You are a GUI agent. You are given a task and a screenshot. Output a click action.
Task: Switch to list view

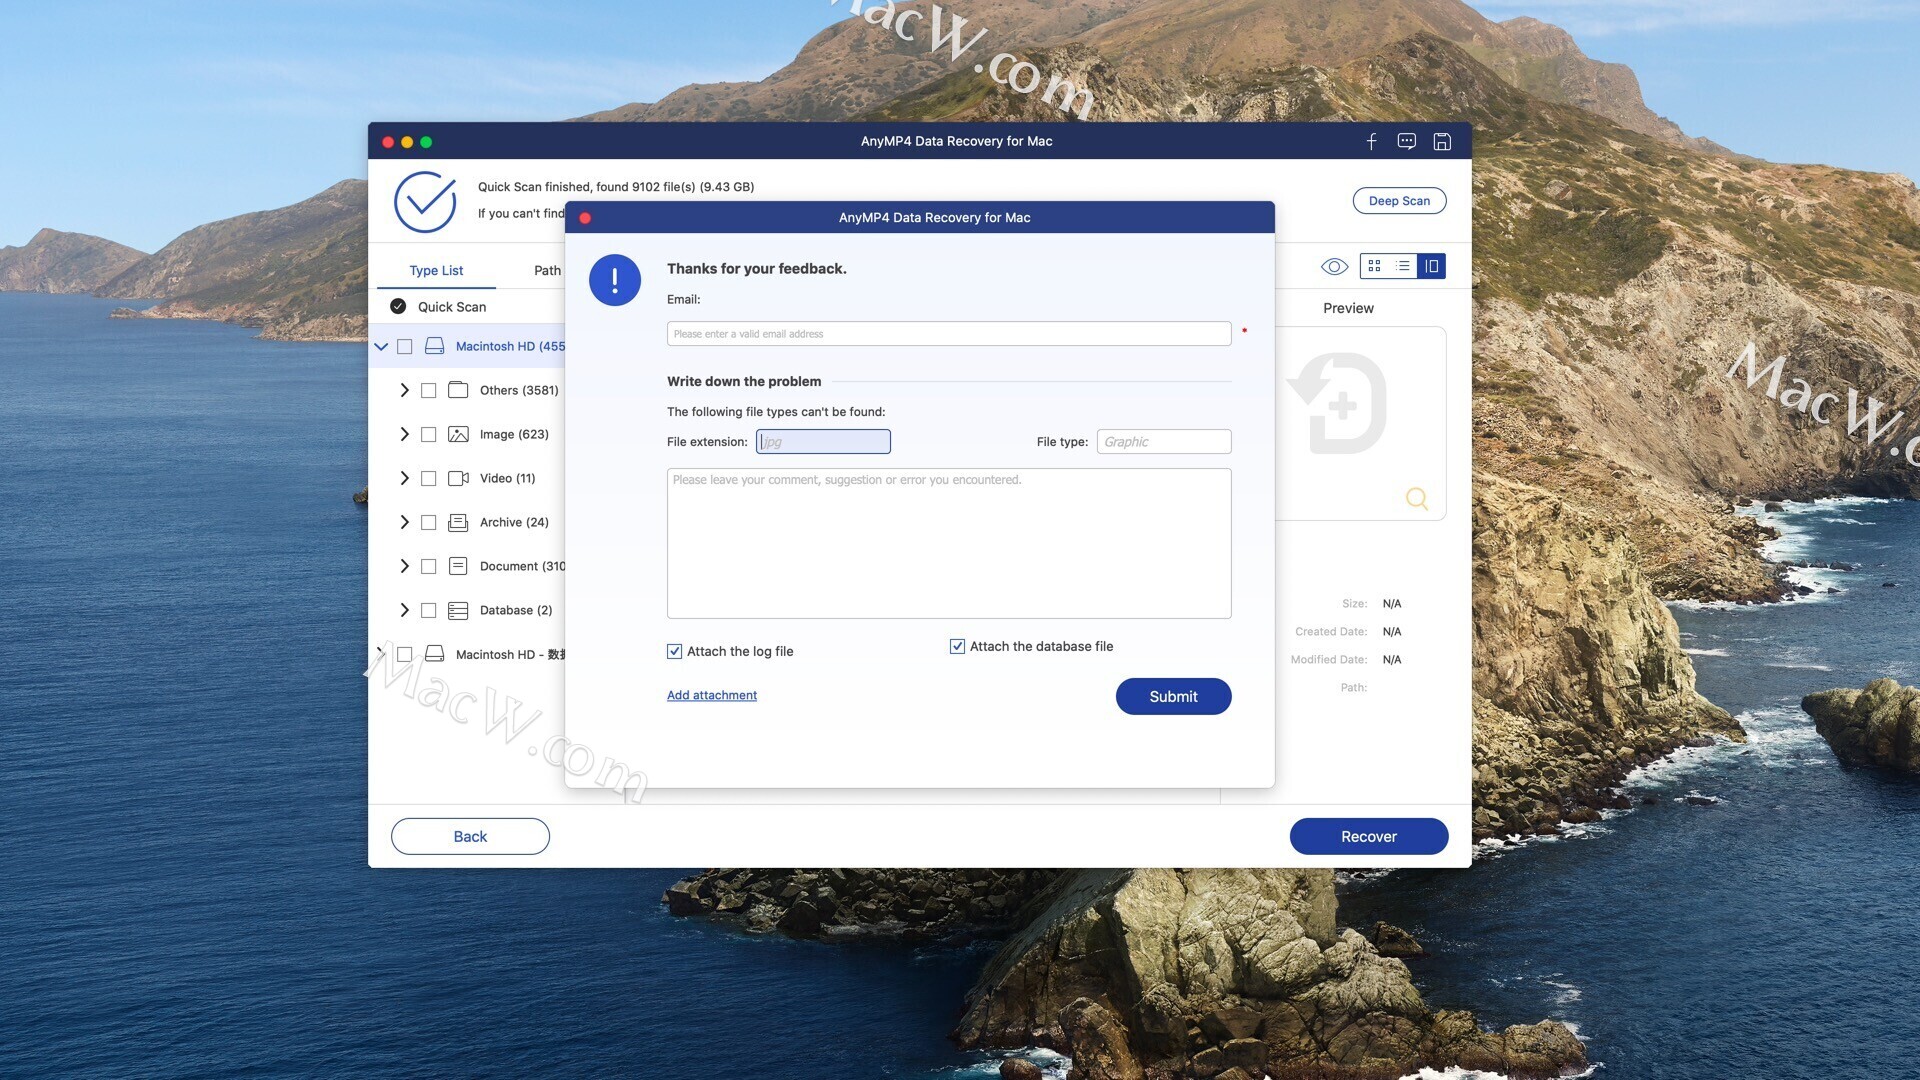(1403, 266)
